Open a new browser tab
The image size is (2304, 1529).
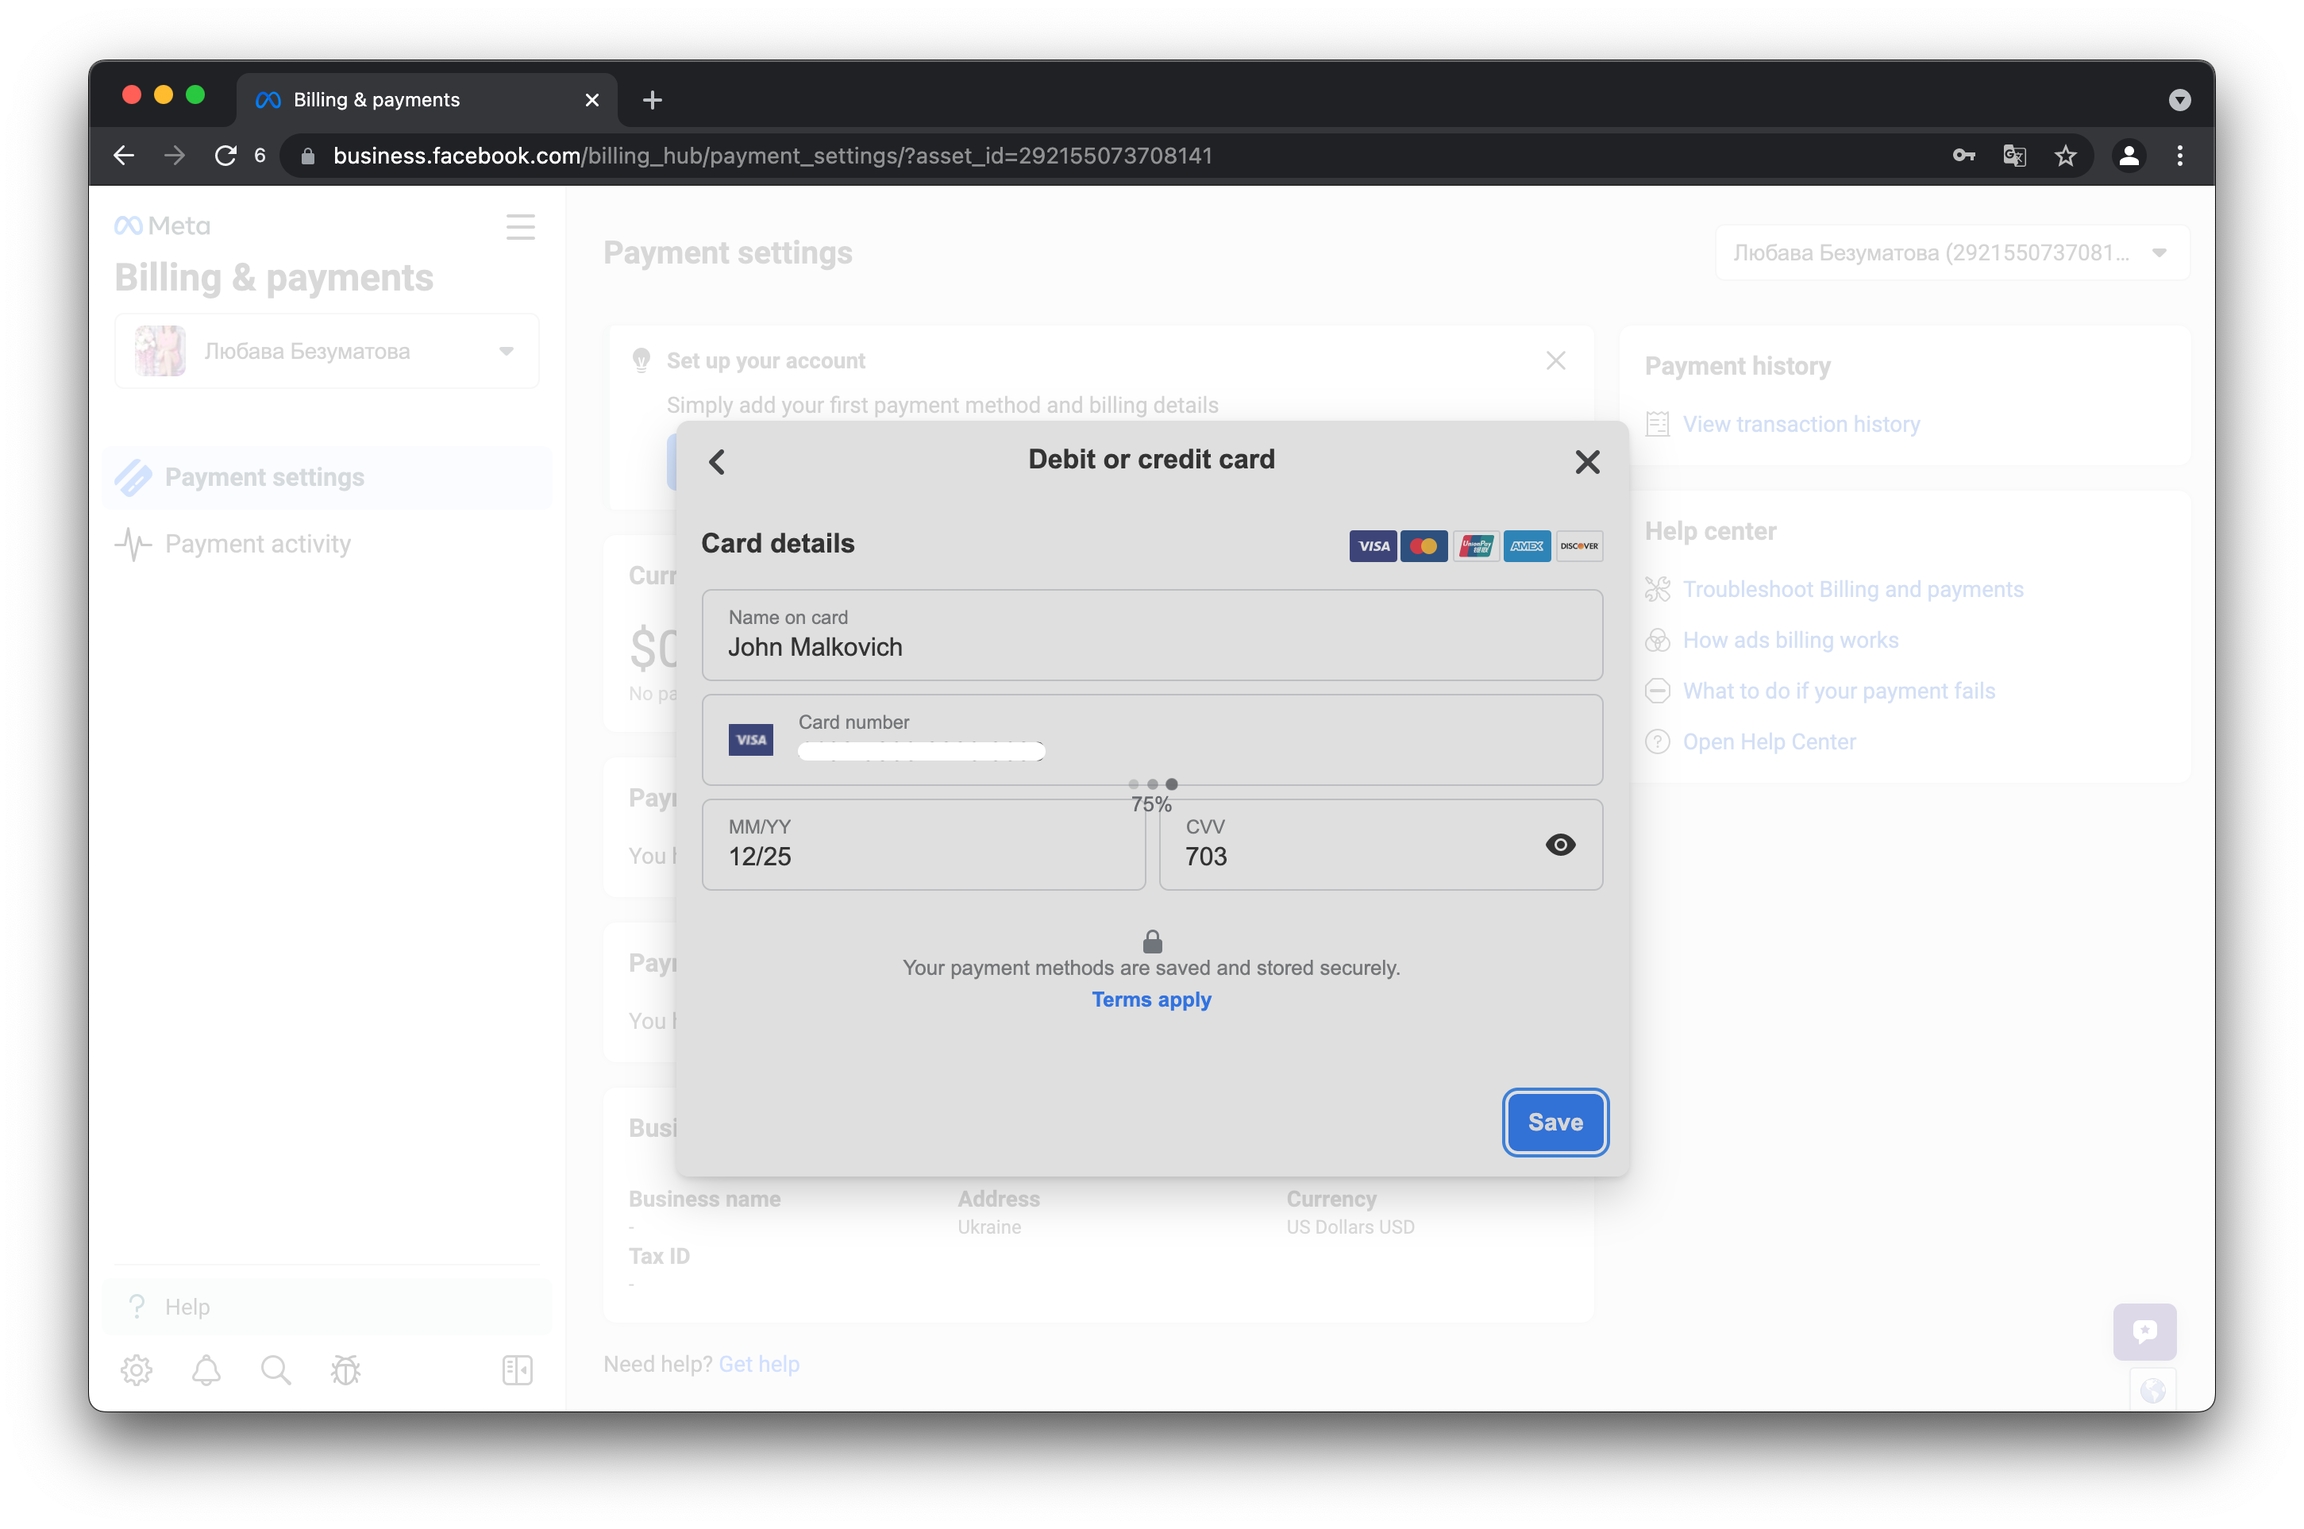pos(652,100)
